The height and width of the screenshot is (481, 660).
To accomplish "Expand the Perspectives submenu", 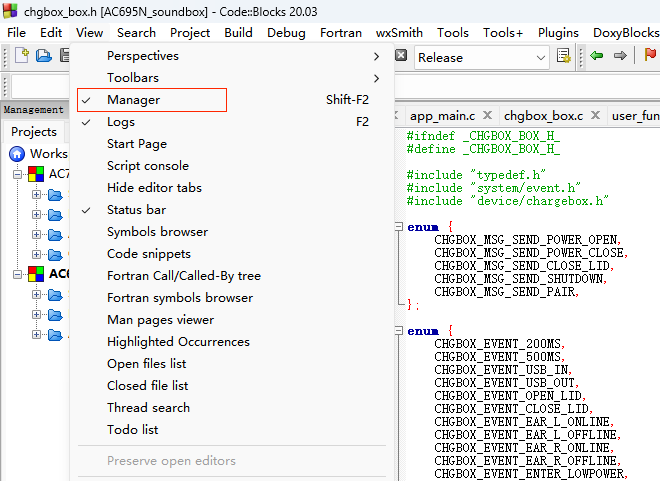I will [232, 56].
